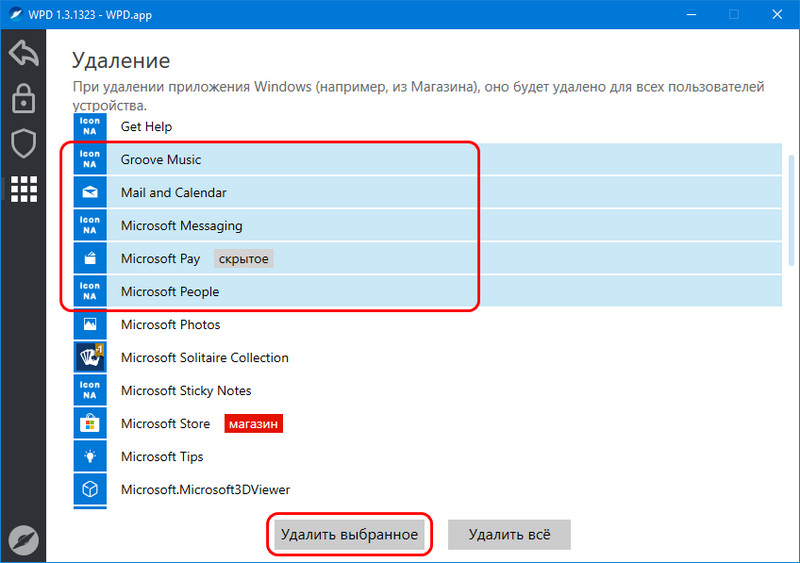Click the Microsoft Messaging app icon
Screen dimensions: 800x563
(90, 225)
